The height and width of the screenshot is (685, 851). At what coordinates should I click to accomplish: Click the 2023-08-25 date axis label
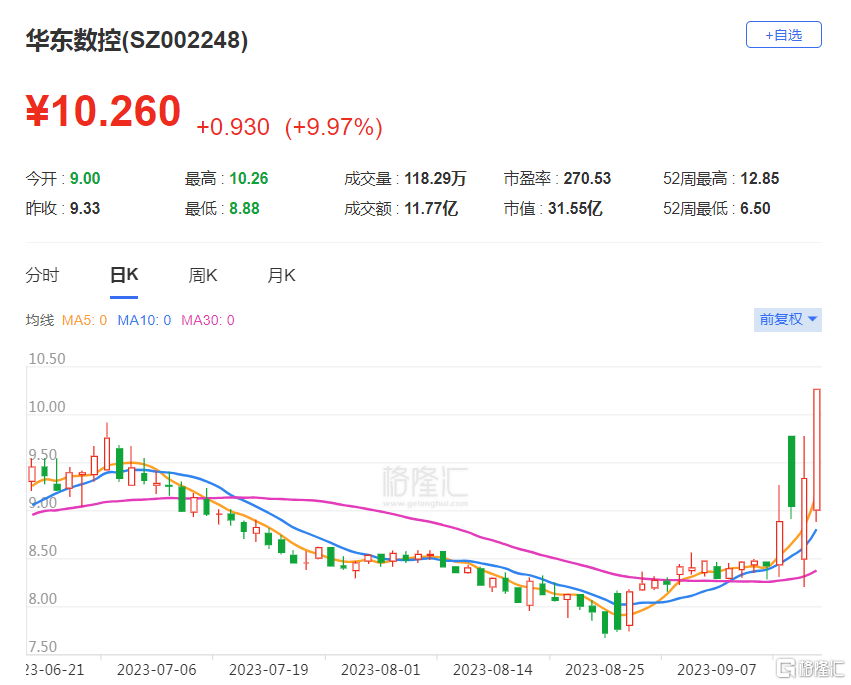tap(605, 670)
